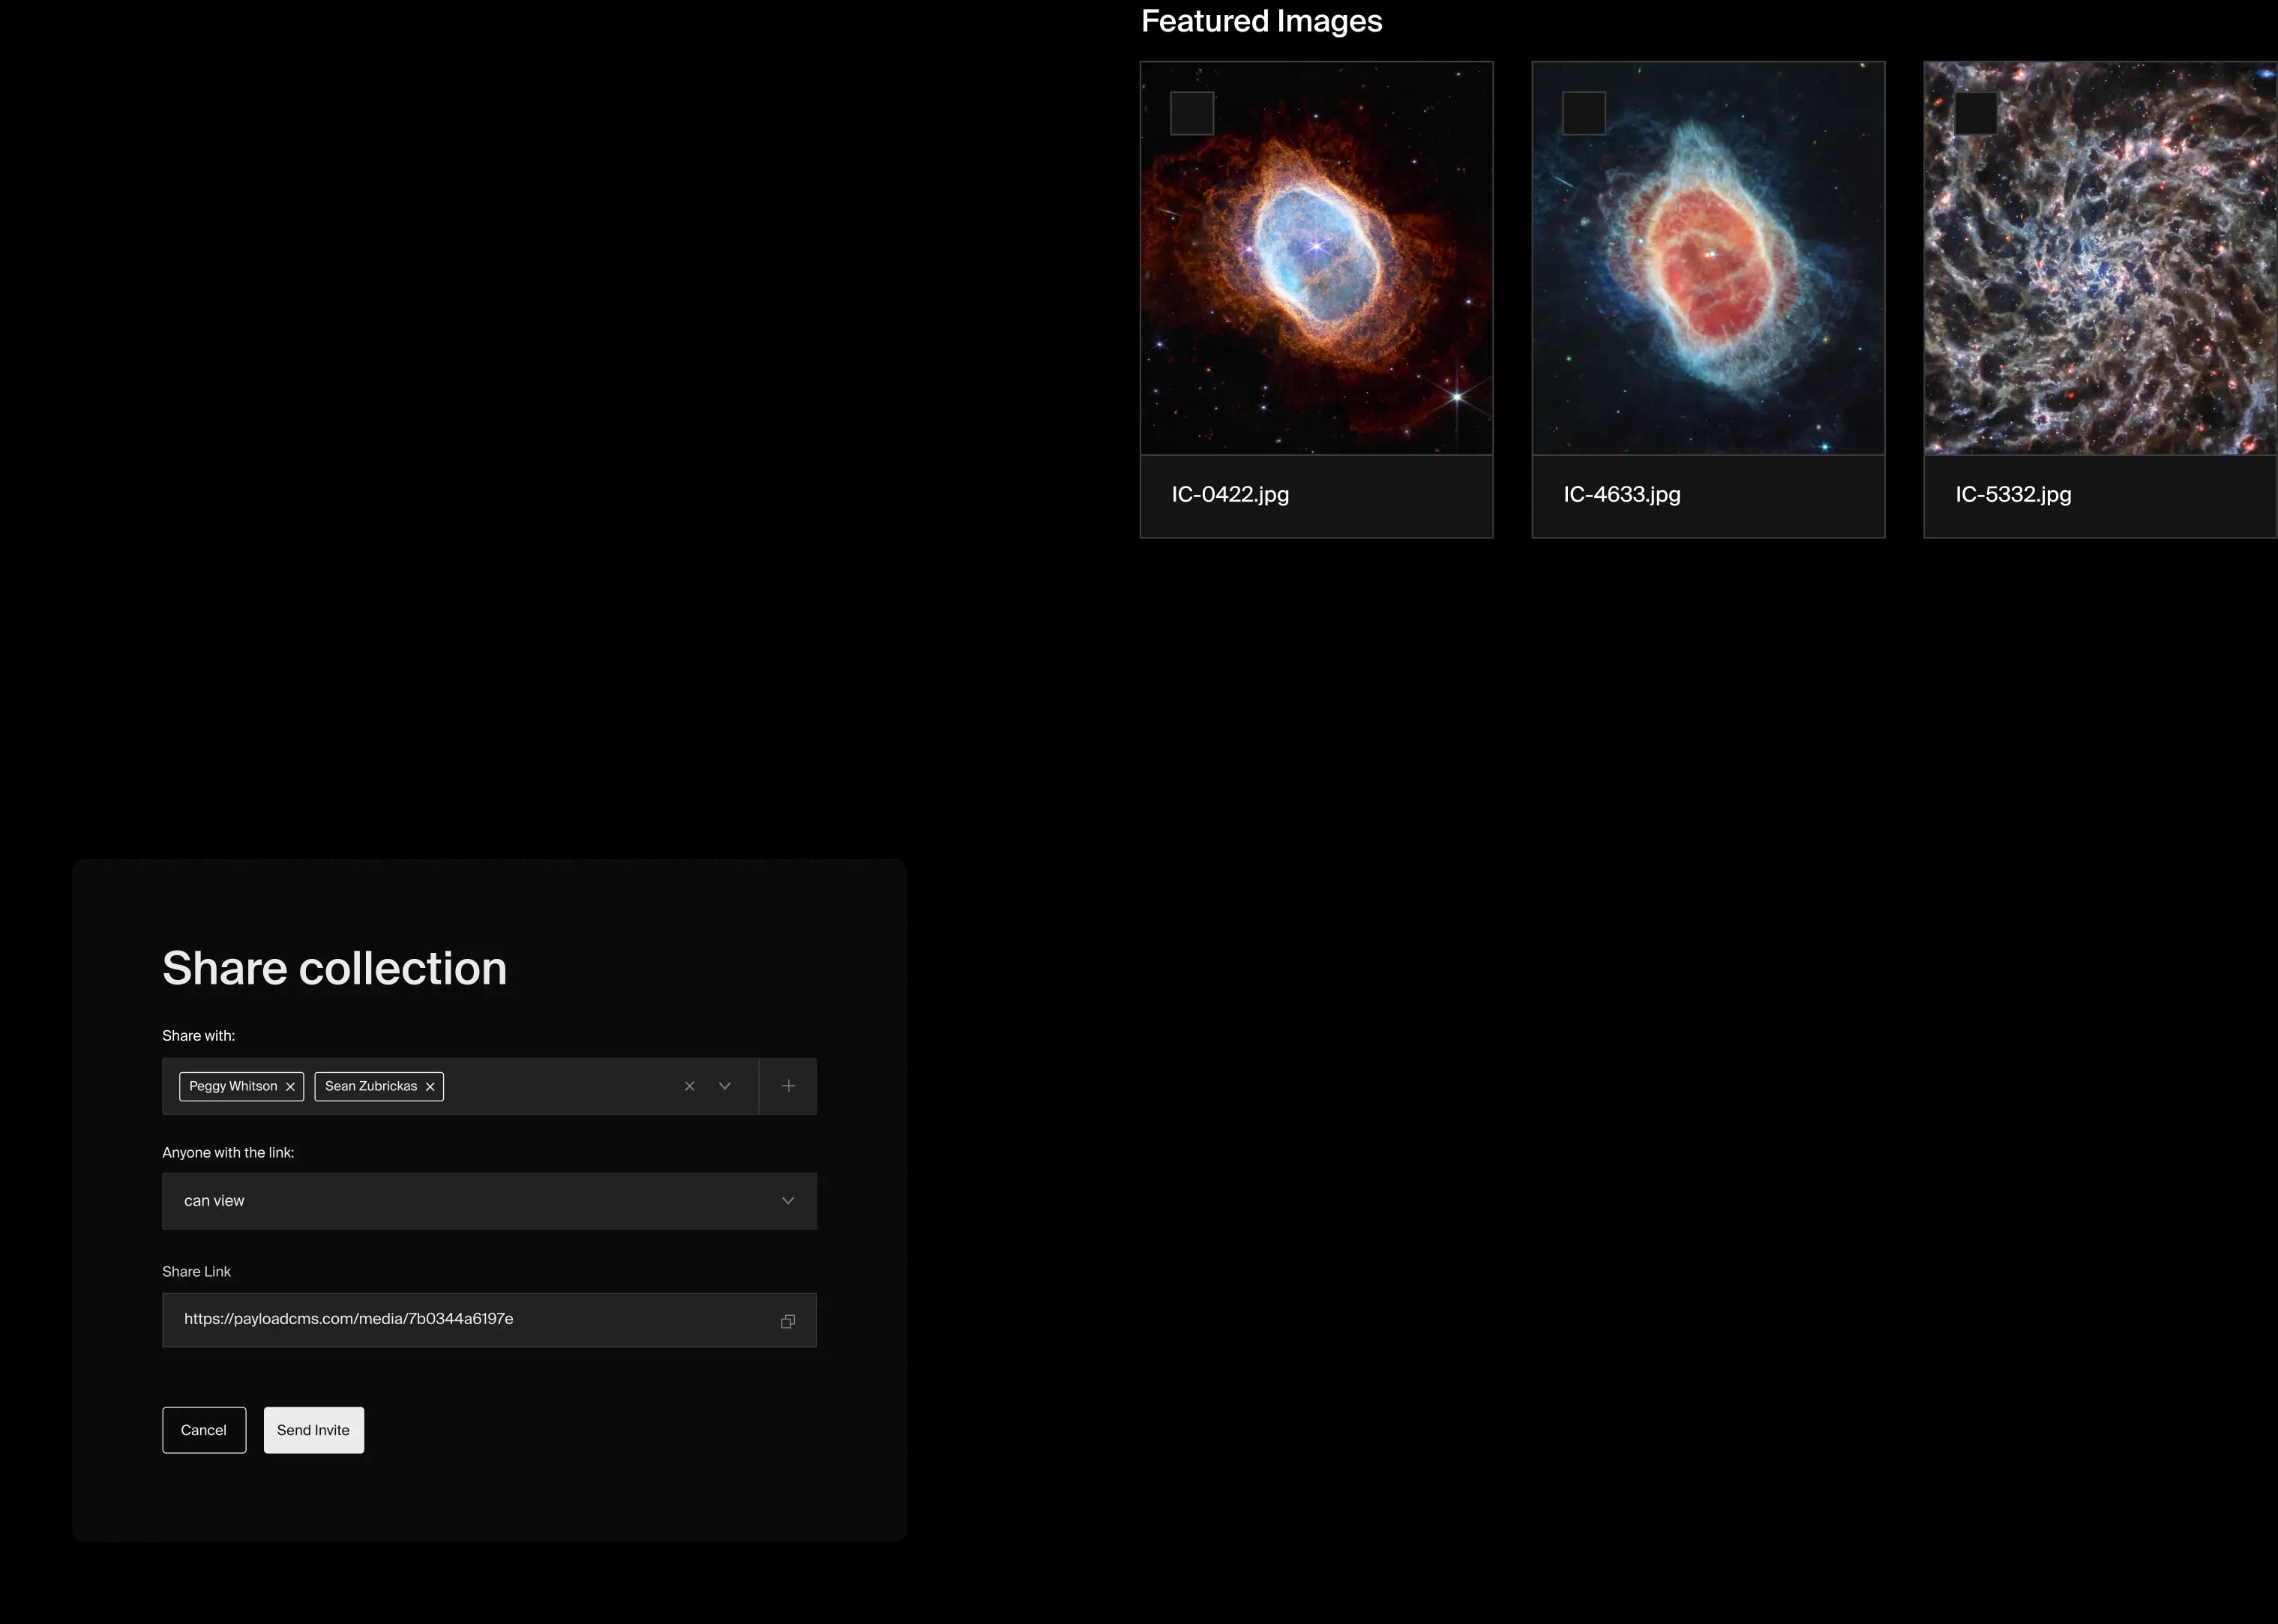Open the link permission chevron arrow
Image resolution: width=2278 pixels, height=1624 pixels.
787,1200
